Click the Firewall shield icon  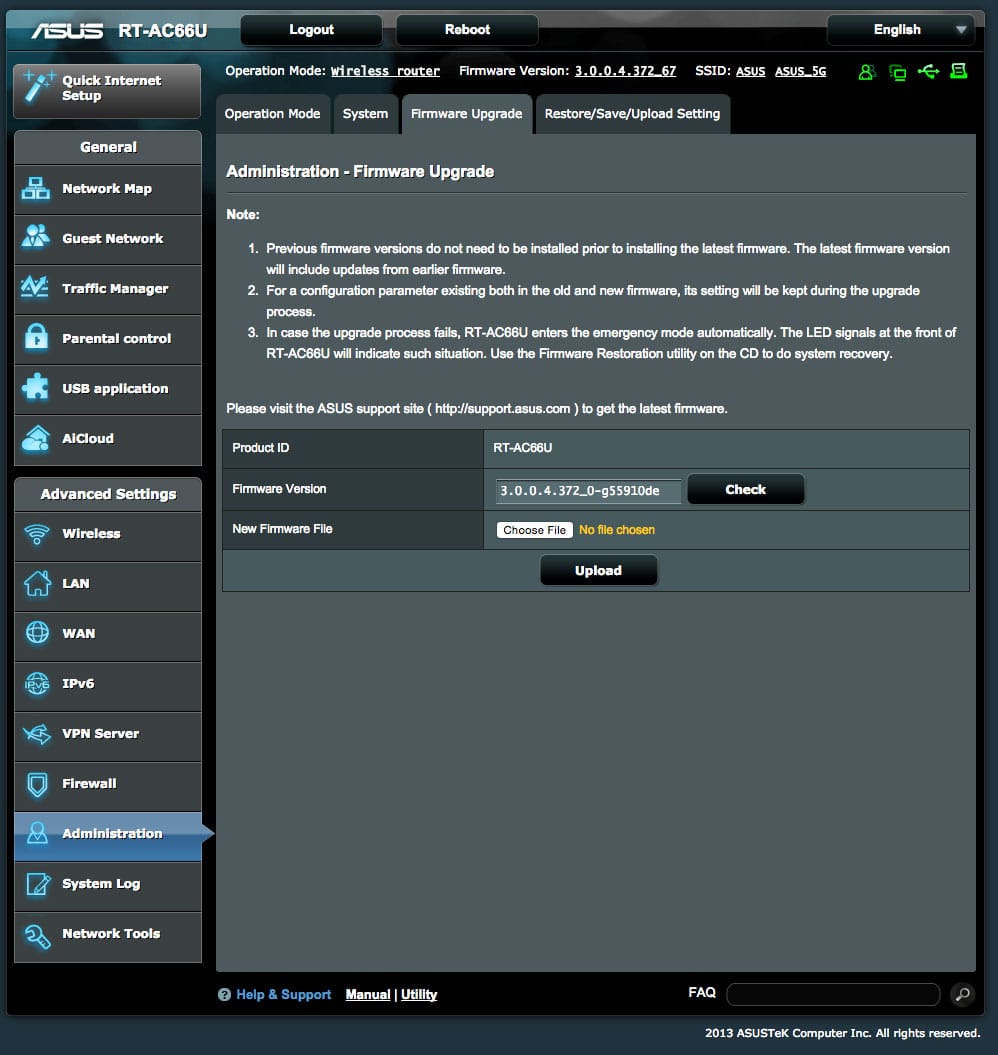pyautogui.click(x=38, y=784)
